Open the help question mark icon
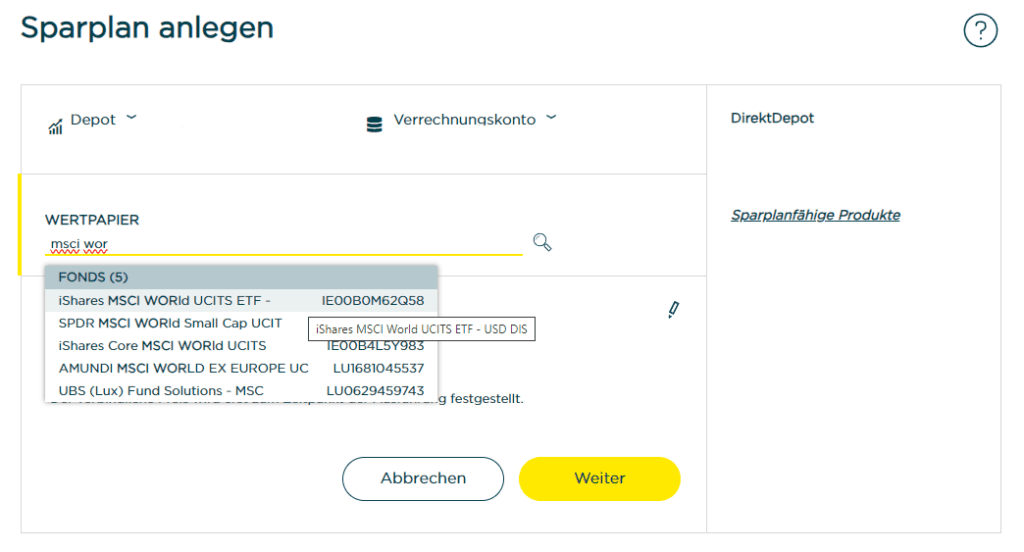This screenshot has height=552, width=1024. (980, 31)
